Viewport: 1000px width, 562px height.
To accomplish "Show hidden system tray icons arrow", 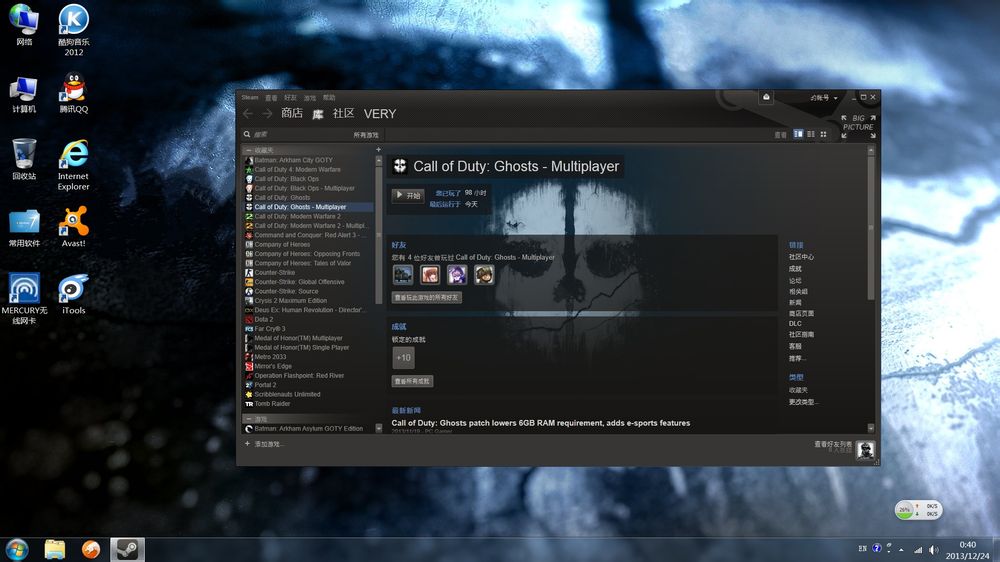I will pos(901,549).
